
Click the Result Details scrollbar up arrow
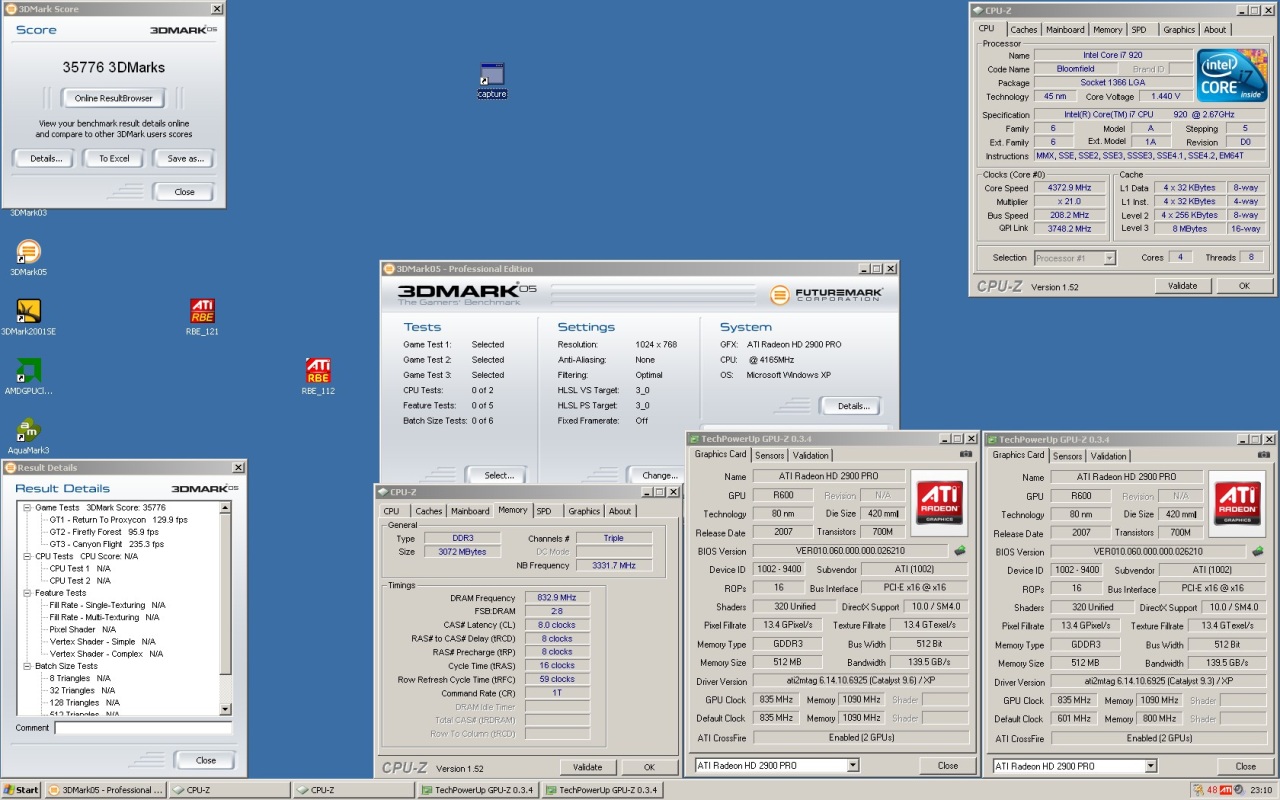point(226,507)
